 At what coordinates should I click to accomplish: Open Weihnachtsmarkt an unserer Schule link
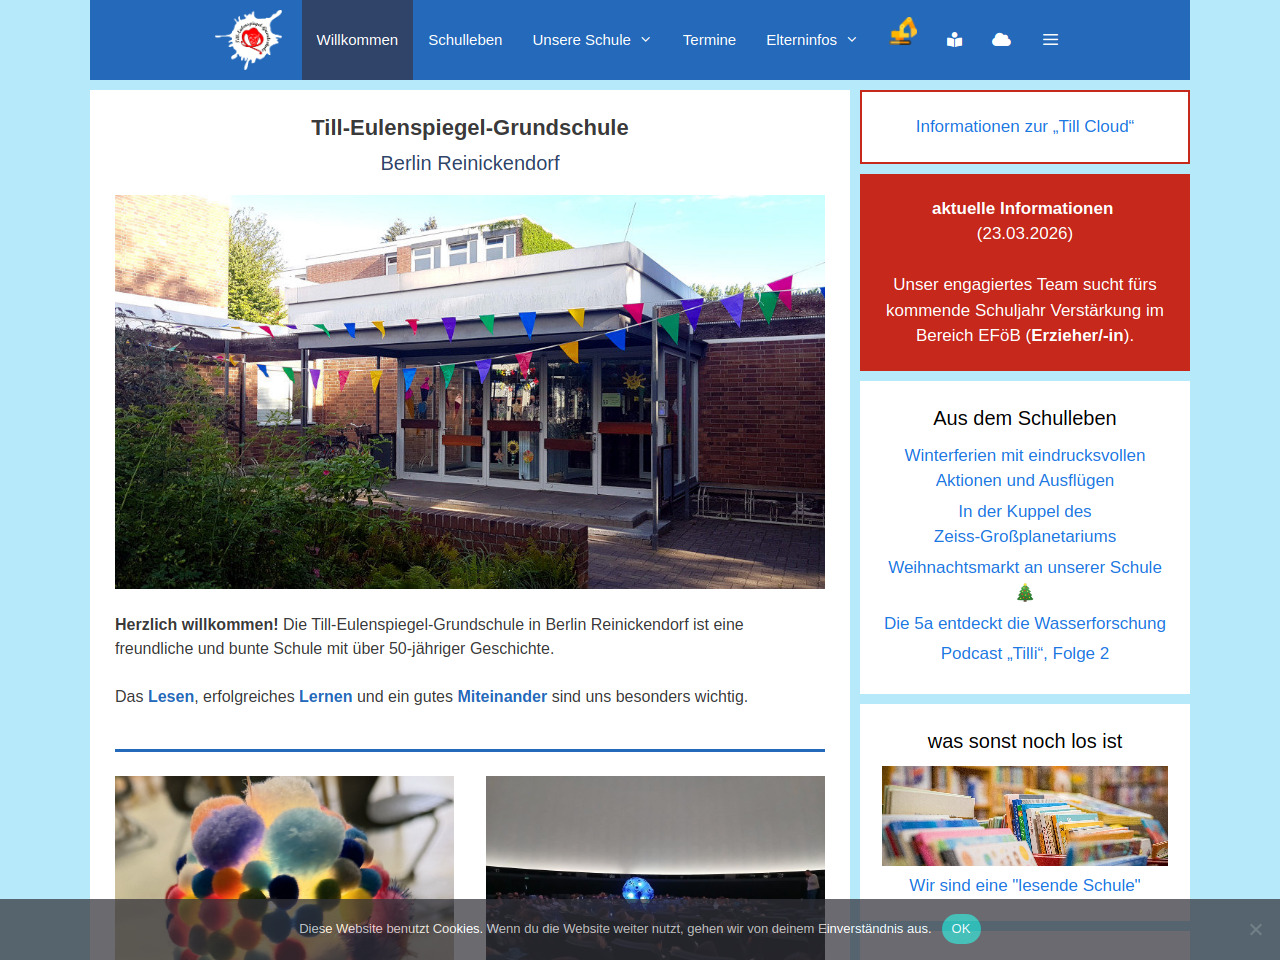point(1024,567)
